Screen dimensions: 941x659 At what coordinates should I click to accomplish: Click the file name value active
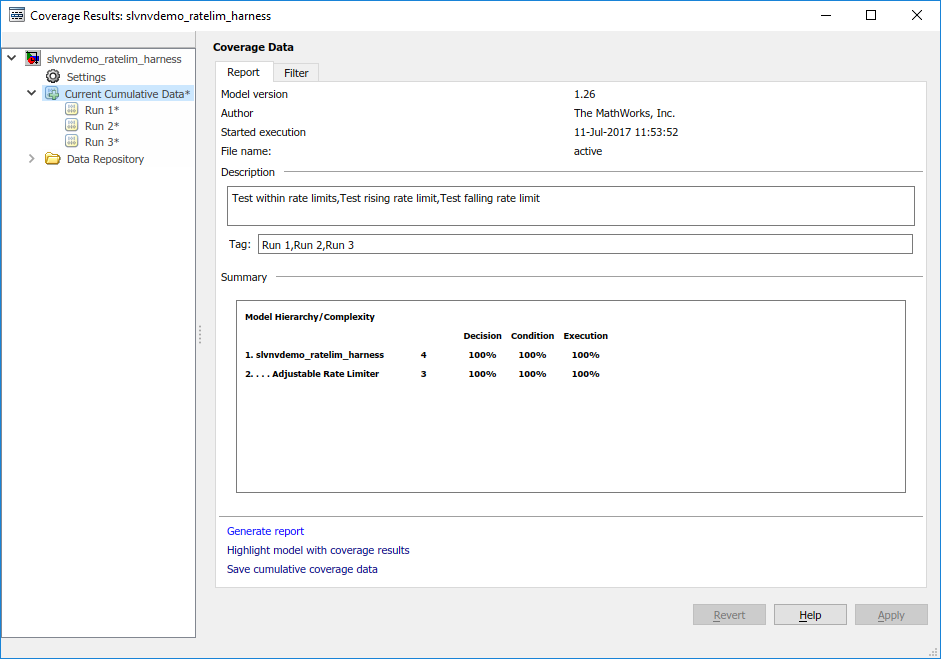pyautogui.click(x=588, y=151)
